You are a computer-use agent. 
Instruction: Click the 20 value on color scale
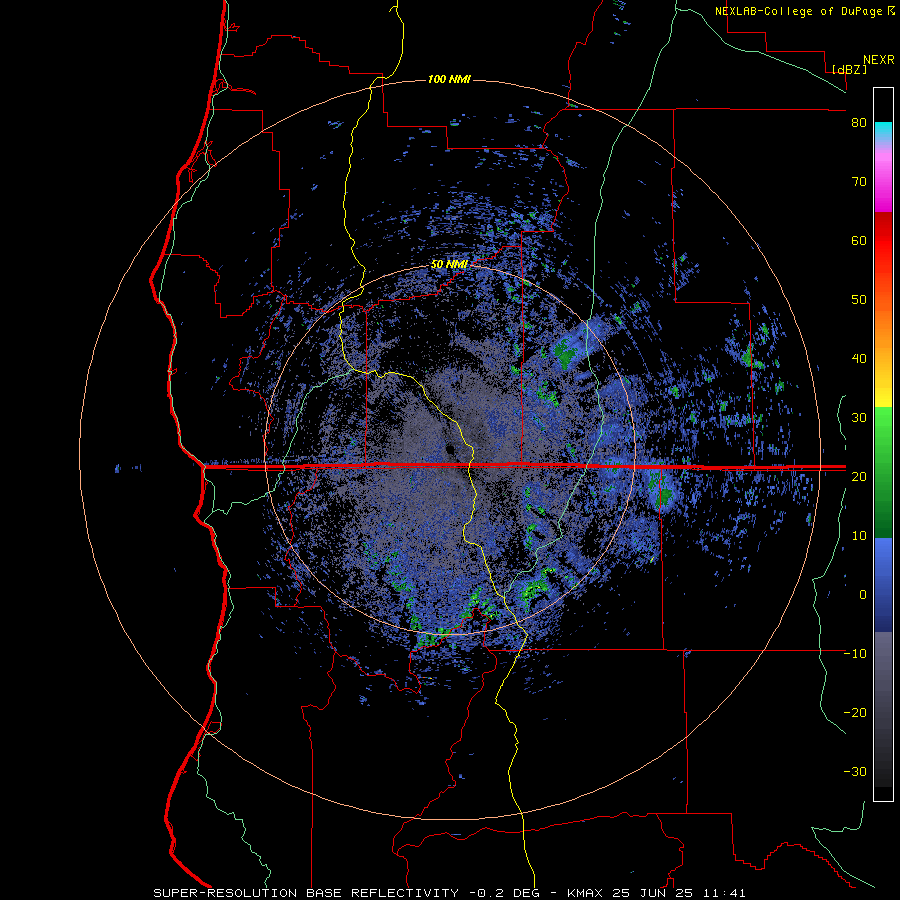859,476
